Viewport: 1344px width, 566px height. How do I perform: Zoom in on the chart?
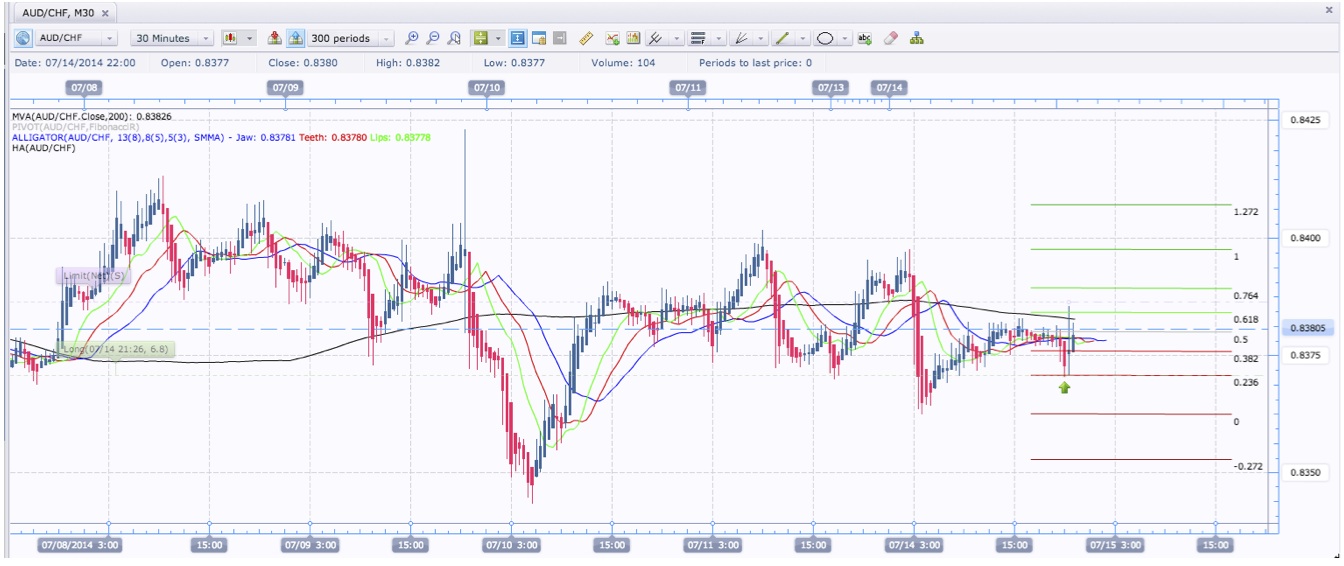click(411, 38)
